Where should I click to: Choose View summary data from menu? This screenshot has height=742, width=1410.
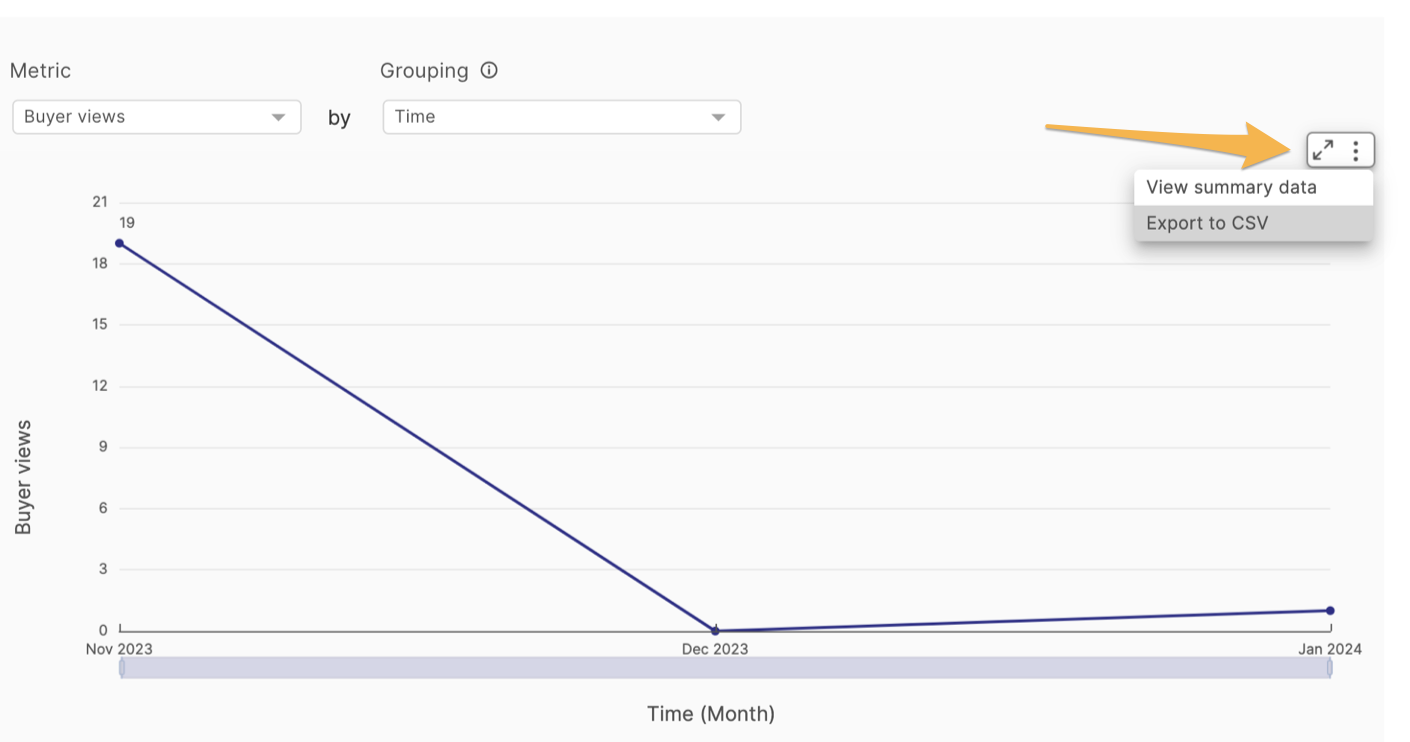click(x=1228, y=187)
